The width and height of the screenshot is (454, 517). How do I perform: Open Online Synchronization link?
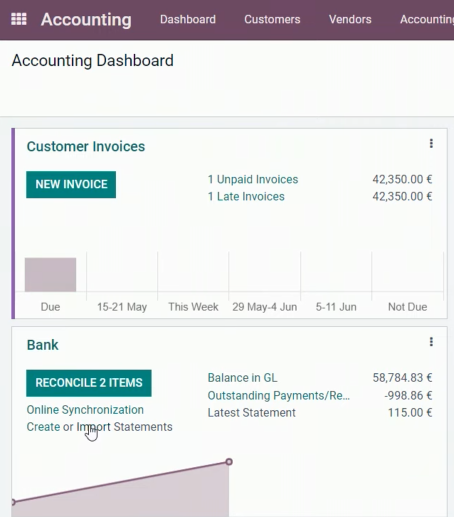click(85, 410)
